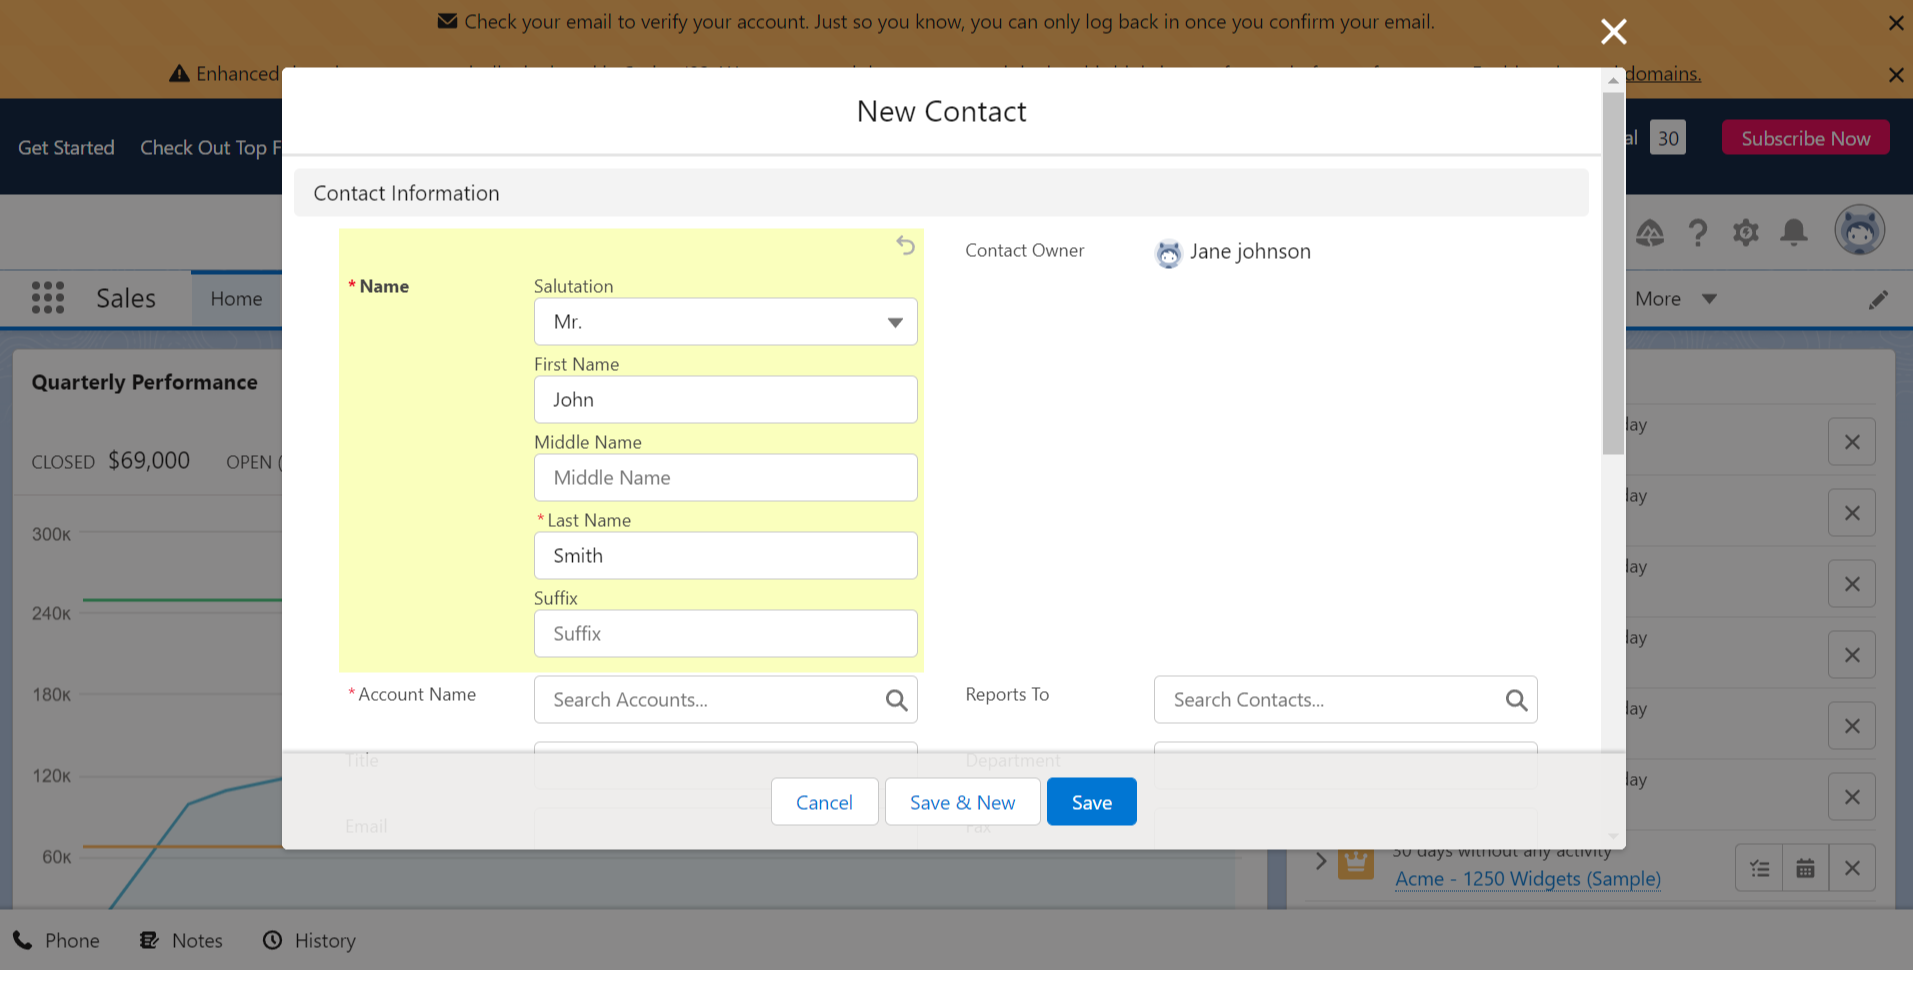Click the Trailhead mountain icon

point(1649,232)
